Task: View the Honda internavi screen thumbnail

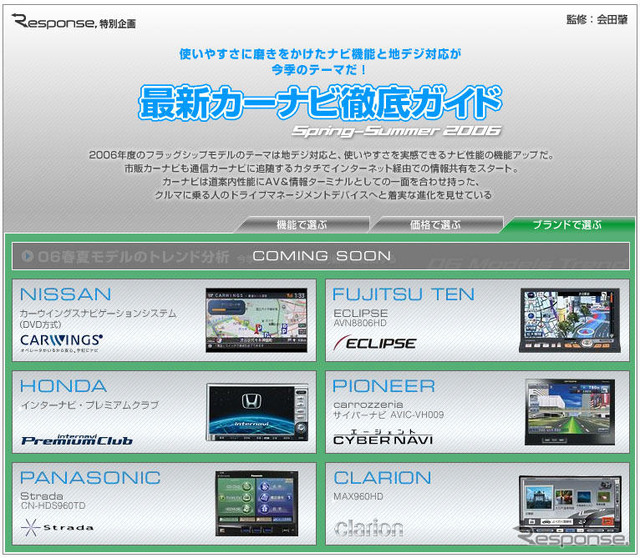Action: [x=257, y=412]
